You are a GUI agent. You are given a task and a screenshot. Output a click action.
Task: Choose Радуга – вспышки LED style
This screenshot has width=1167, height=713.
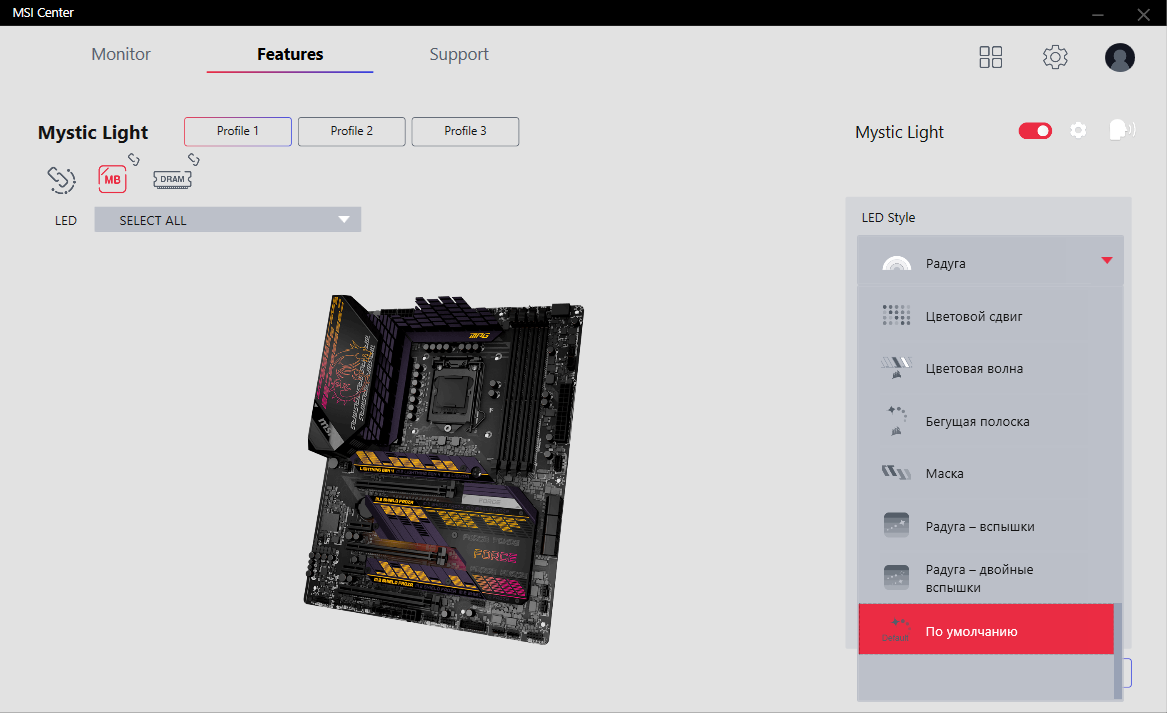(986, 526)
